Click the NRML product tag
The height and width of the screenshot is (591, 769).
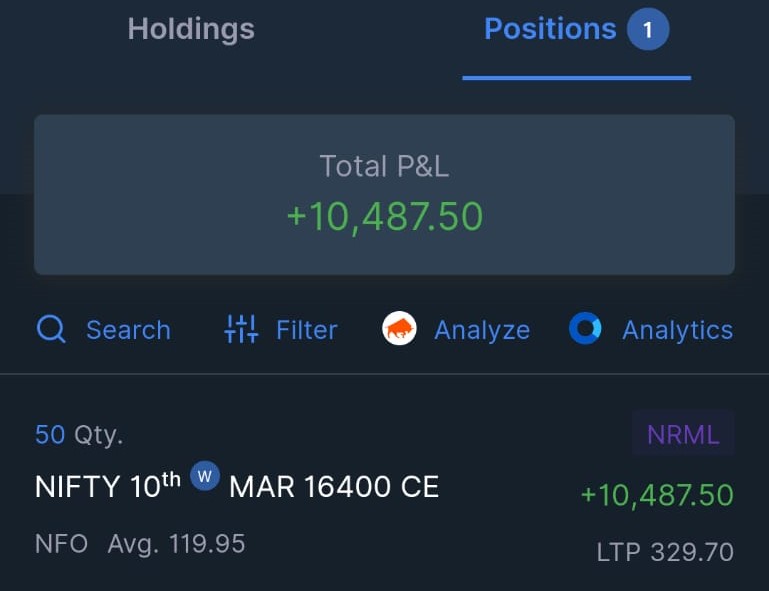coord(683,435)
